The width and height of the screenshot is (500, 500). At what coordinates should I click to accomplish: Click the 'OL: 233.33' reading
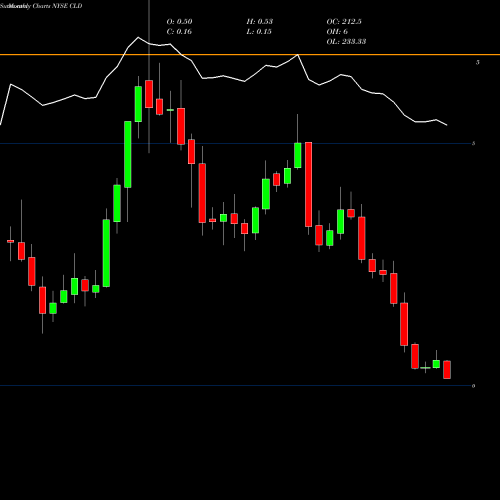[x=346, y=42]
